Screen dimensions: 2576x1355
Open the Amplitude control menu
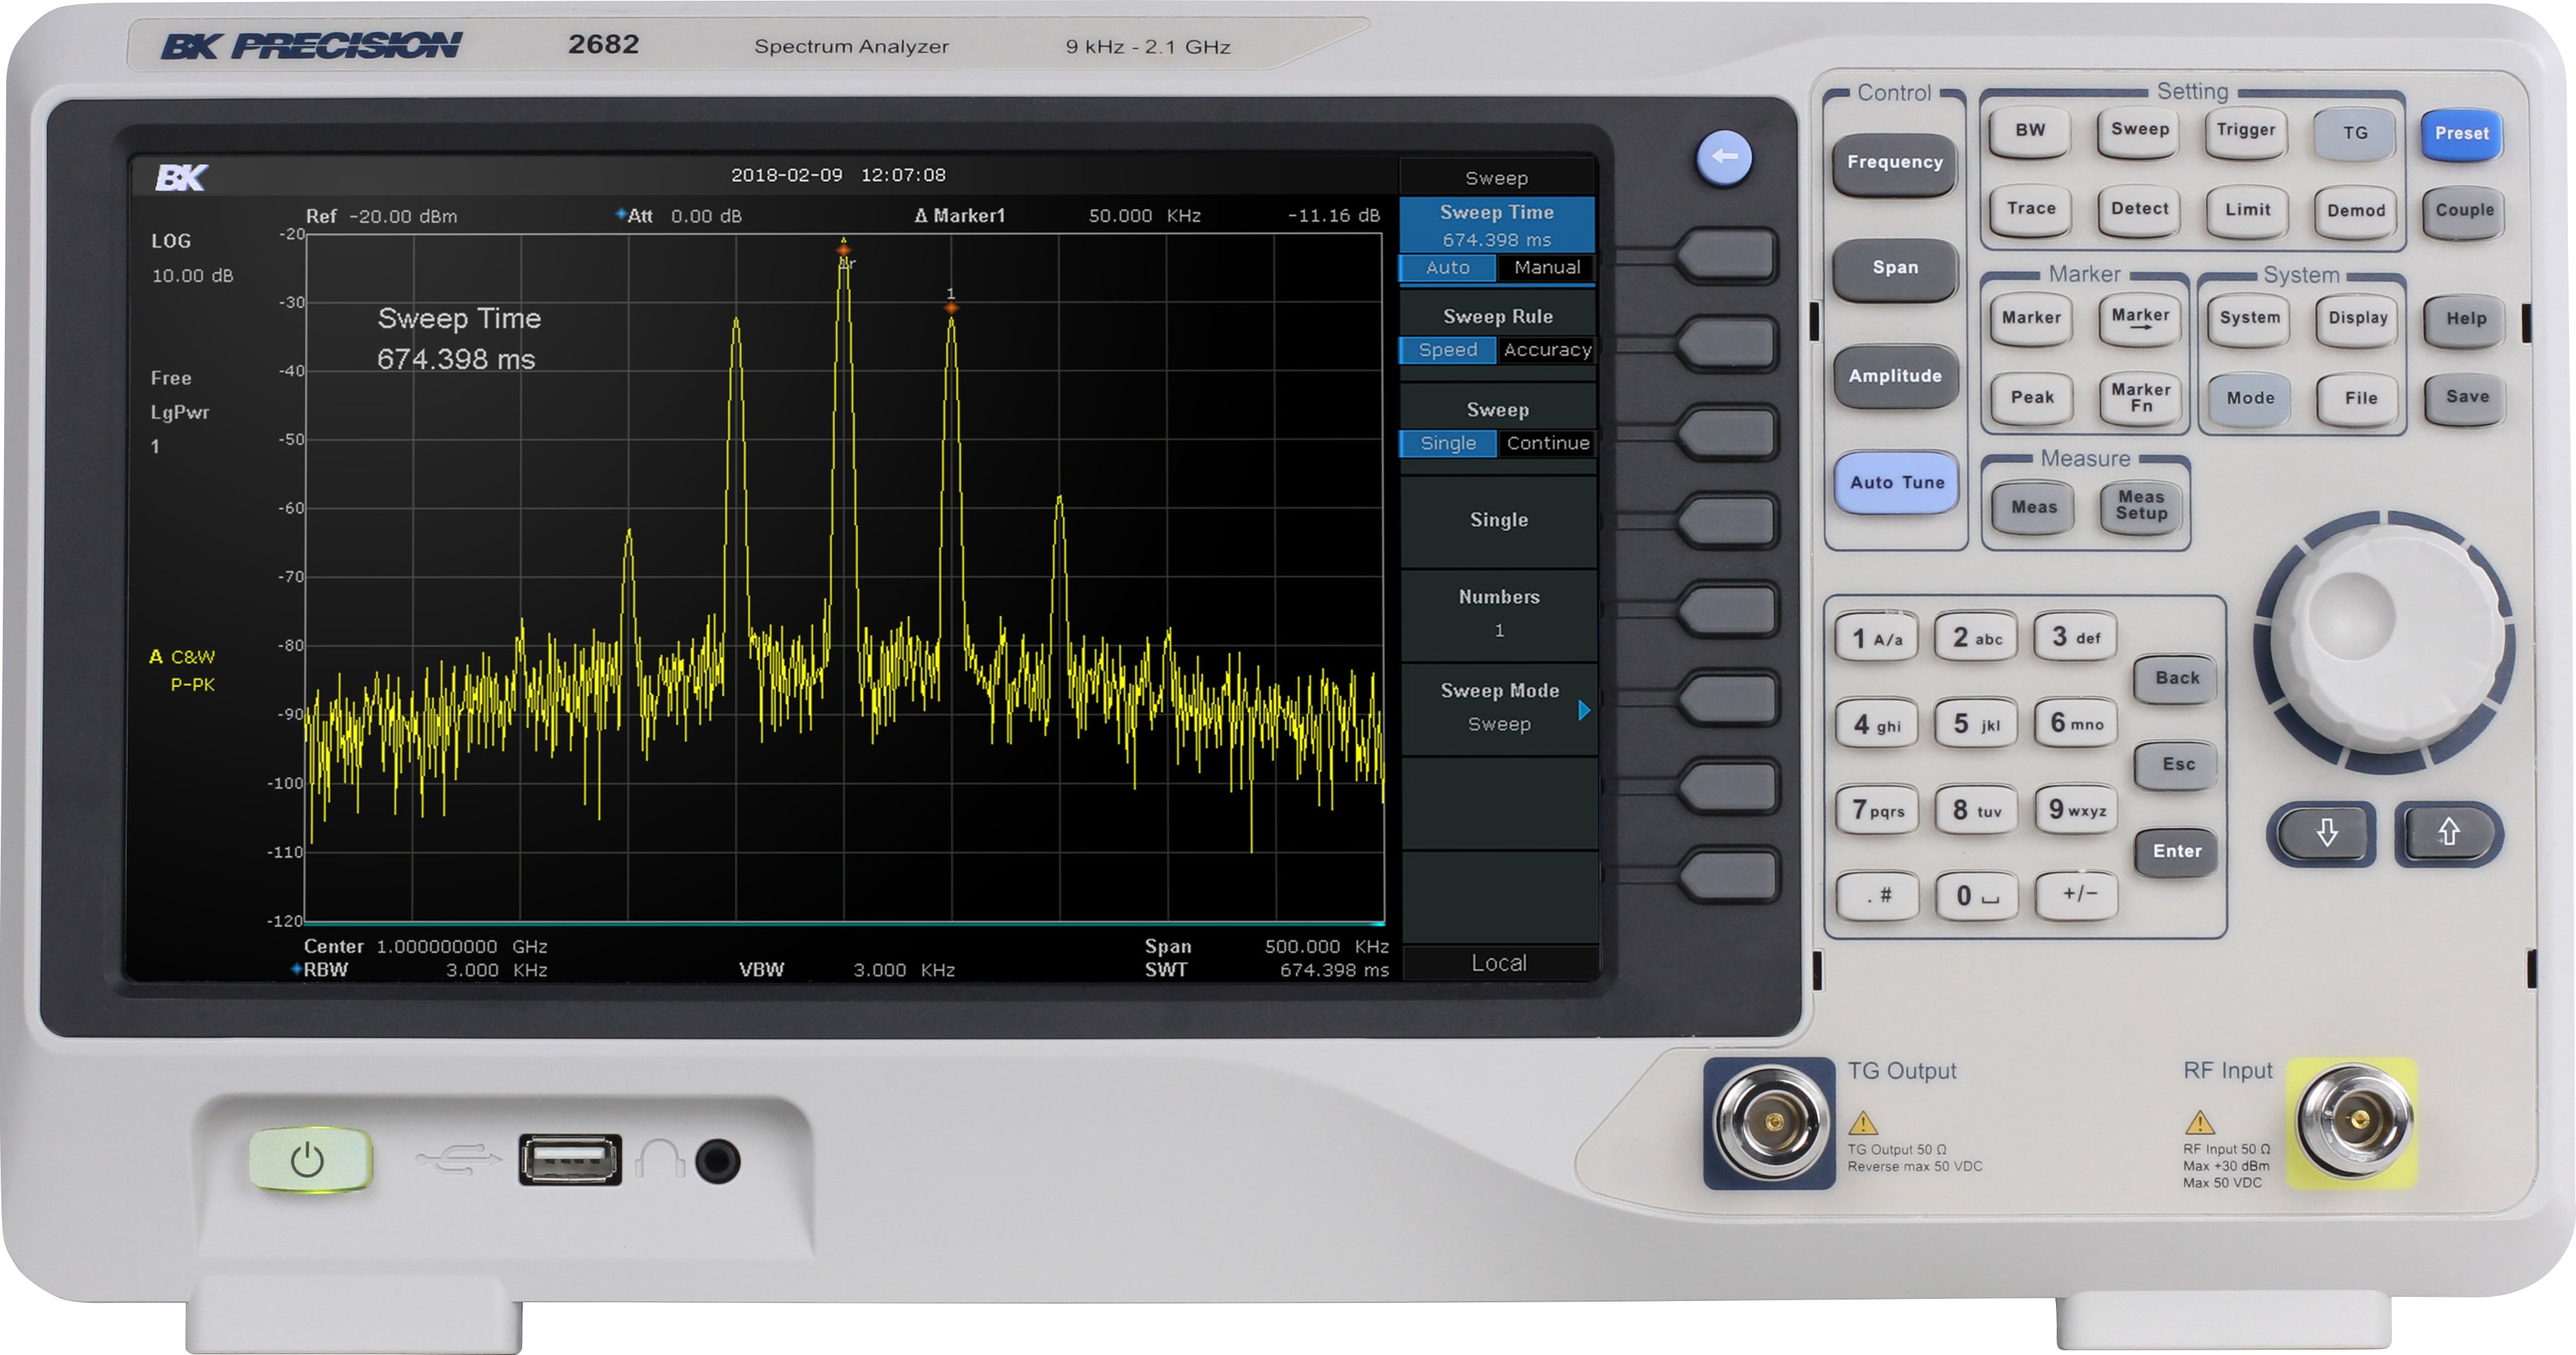click(x=1894, y=376)
